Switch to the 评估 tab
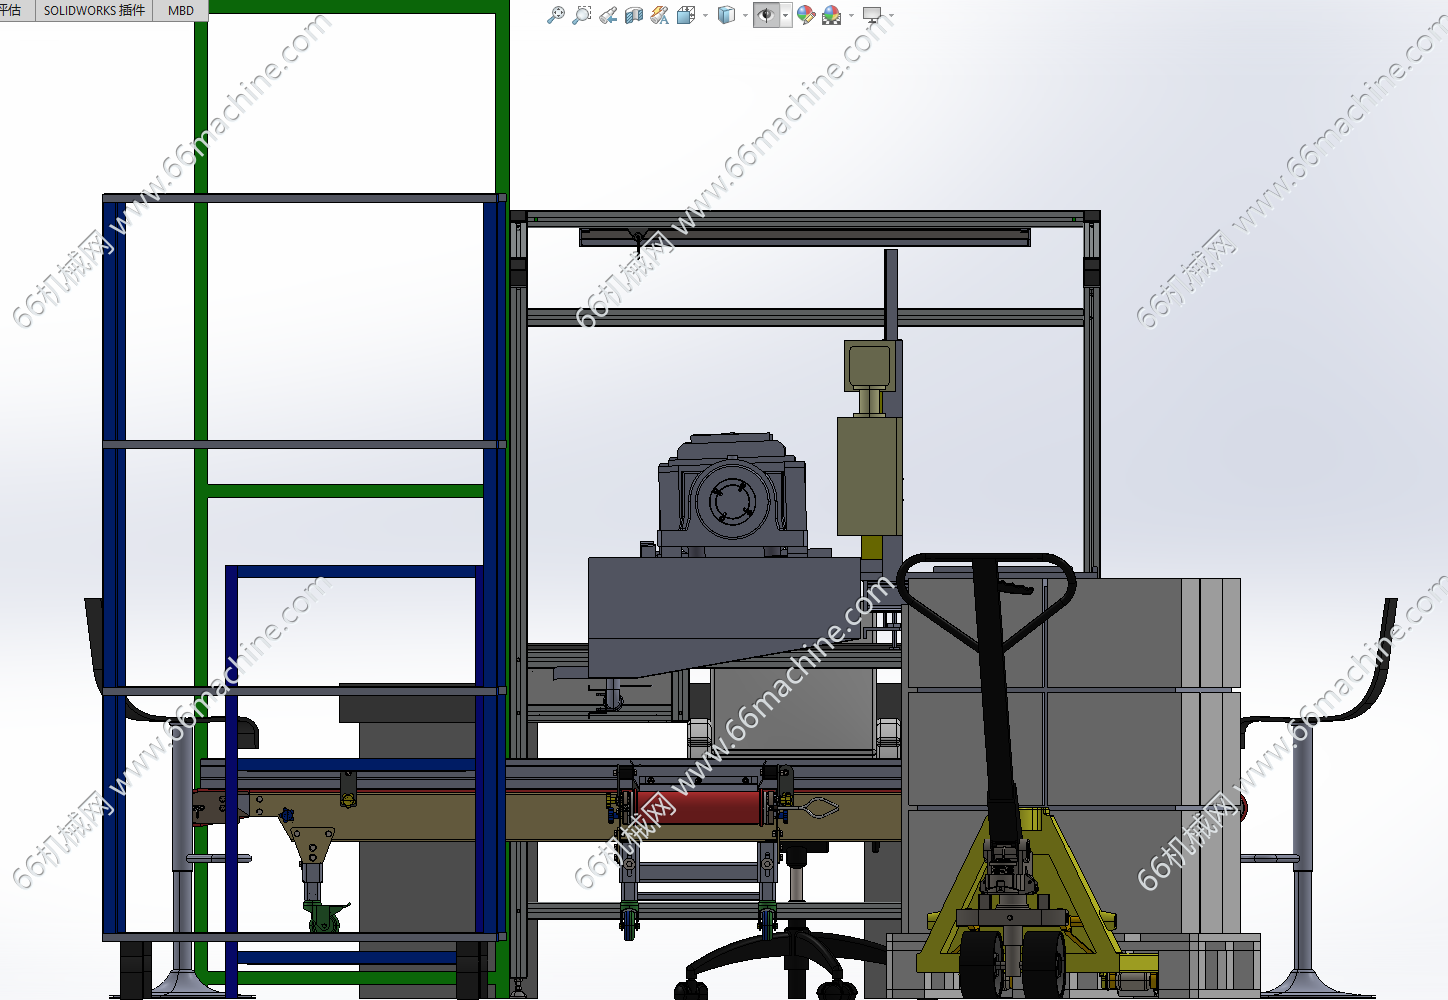Screen dimensions: 1448x1000 (x=12, y=10)
